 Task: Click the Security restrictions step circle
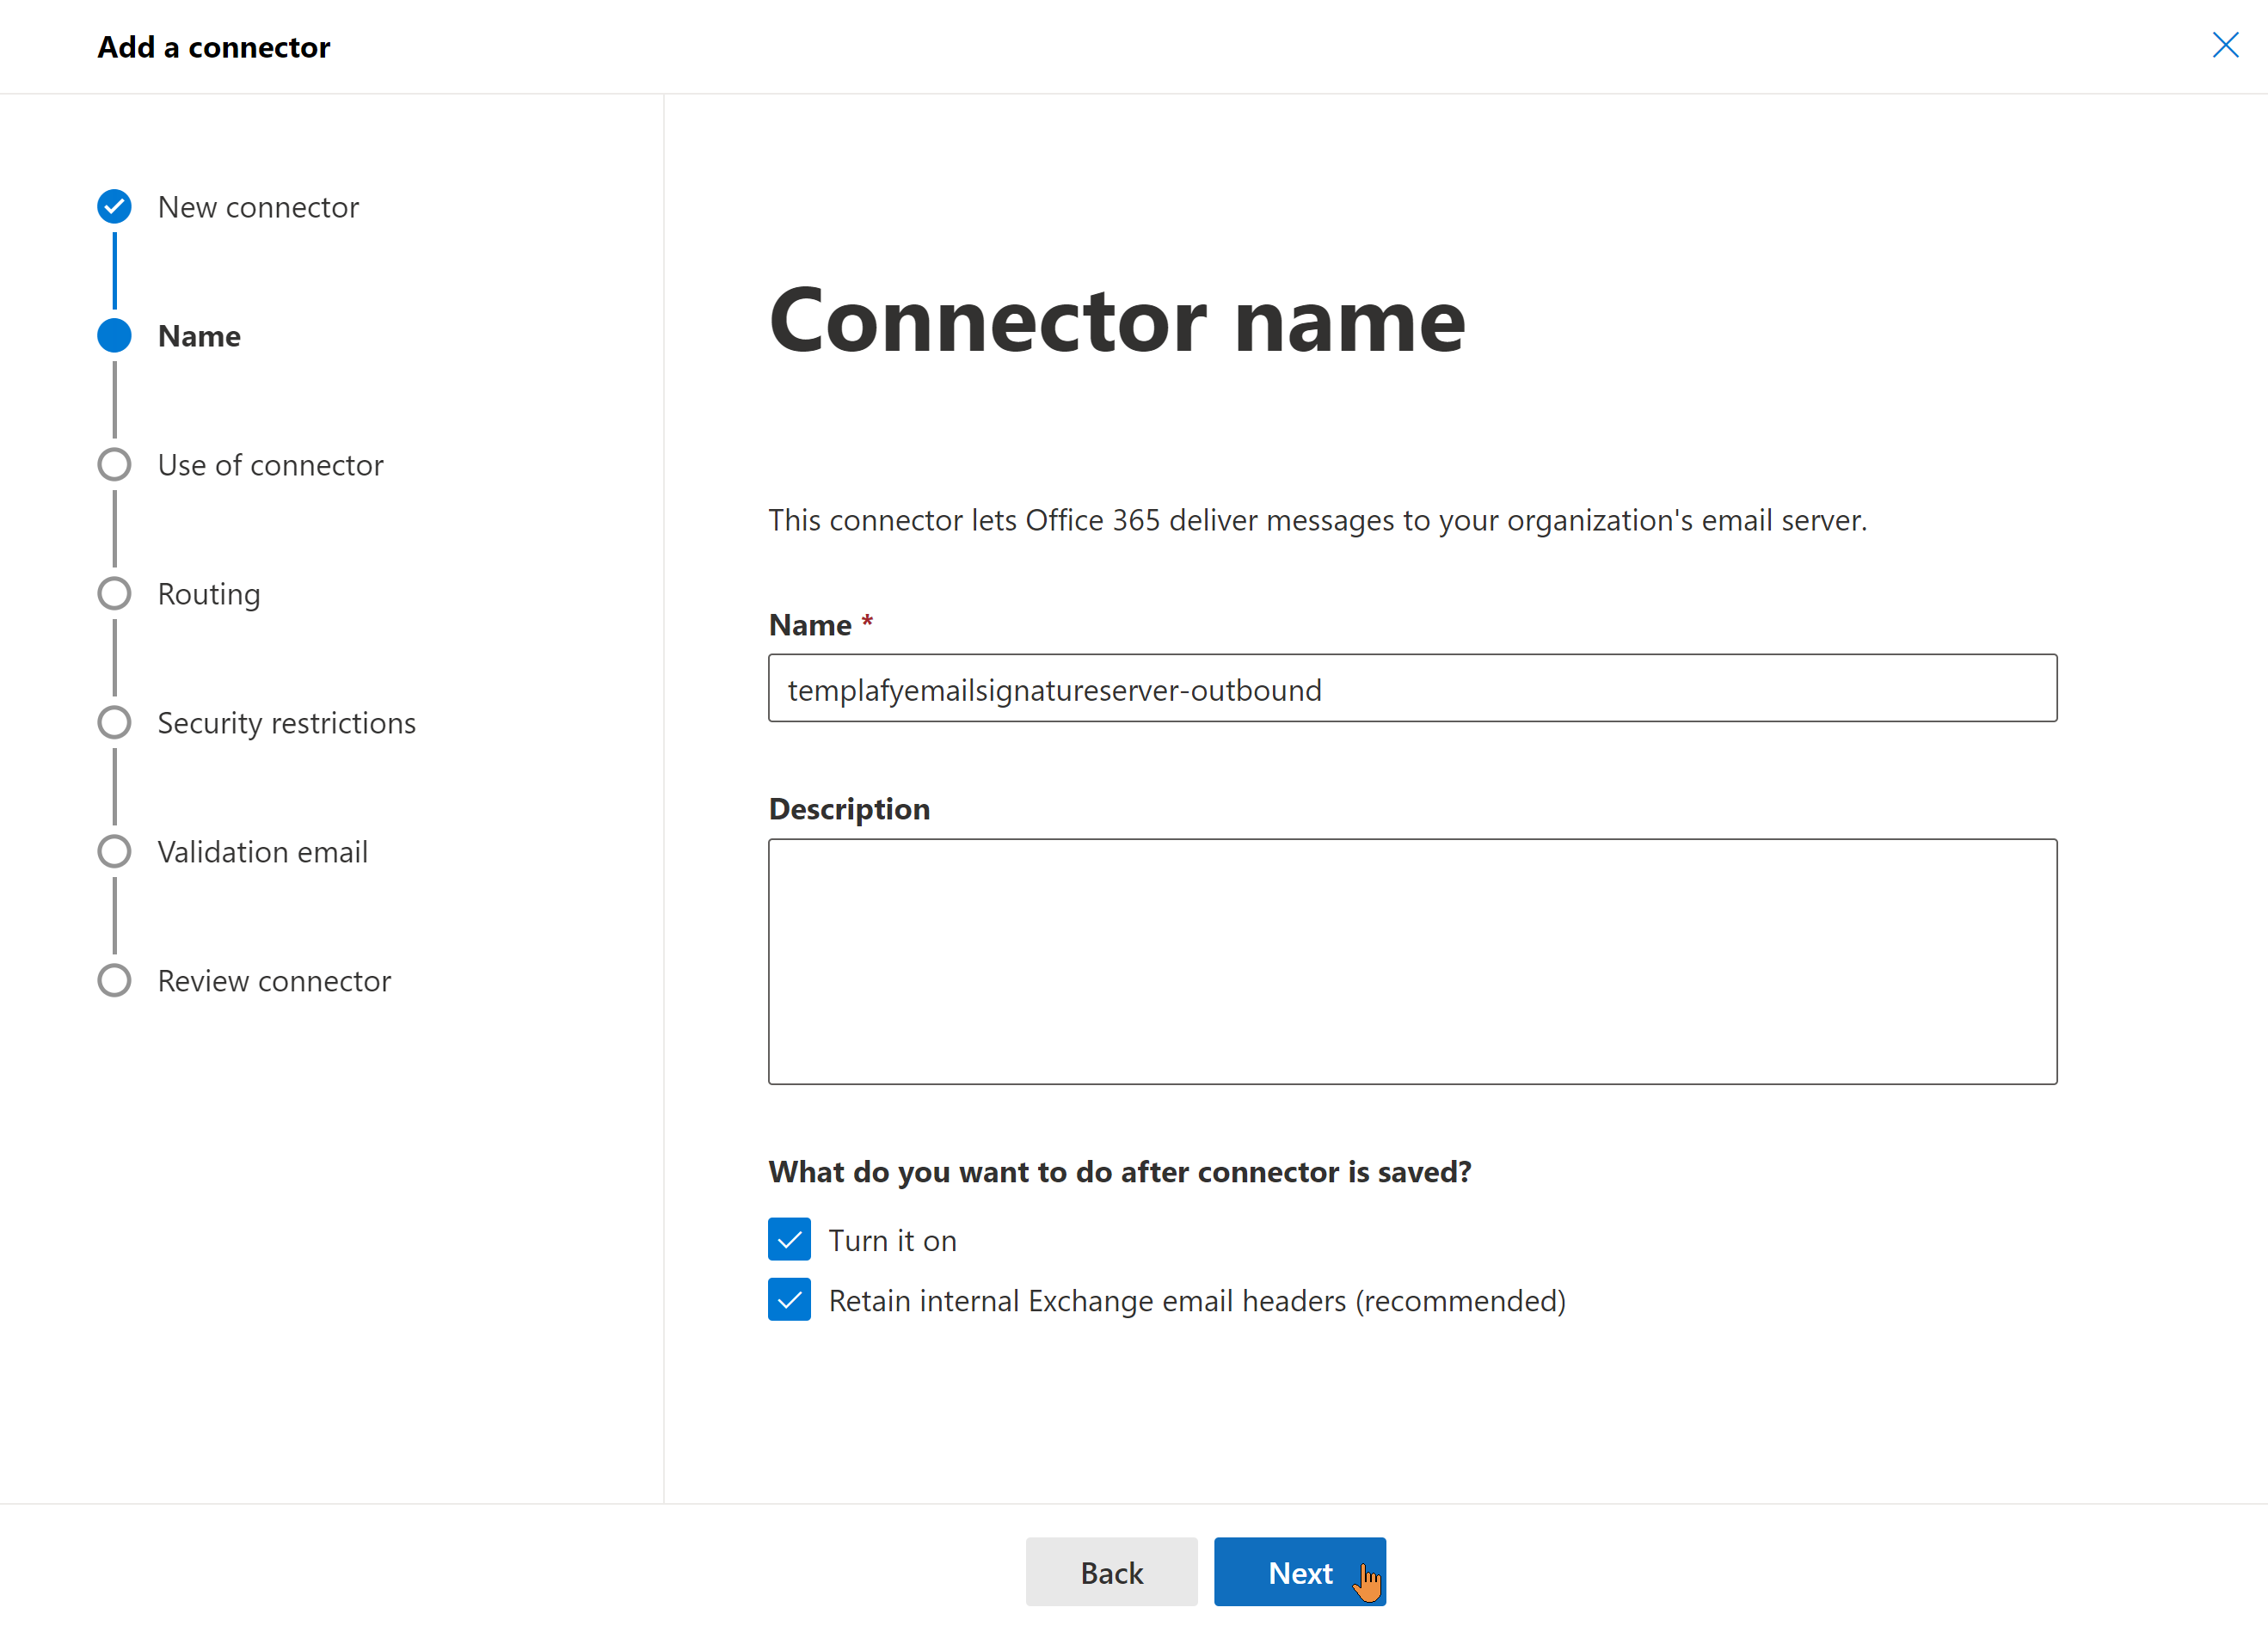click(x=114, y=722)
